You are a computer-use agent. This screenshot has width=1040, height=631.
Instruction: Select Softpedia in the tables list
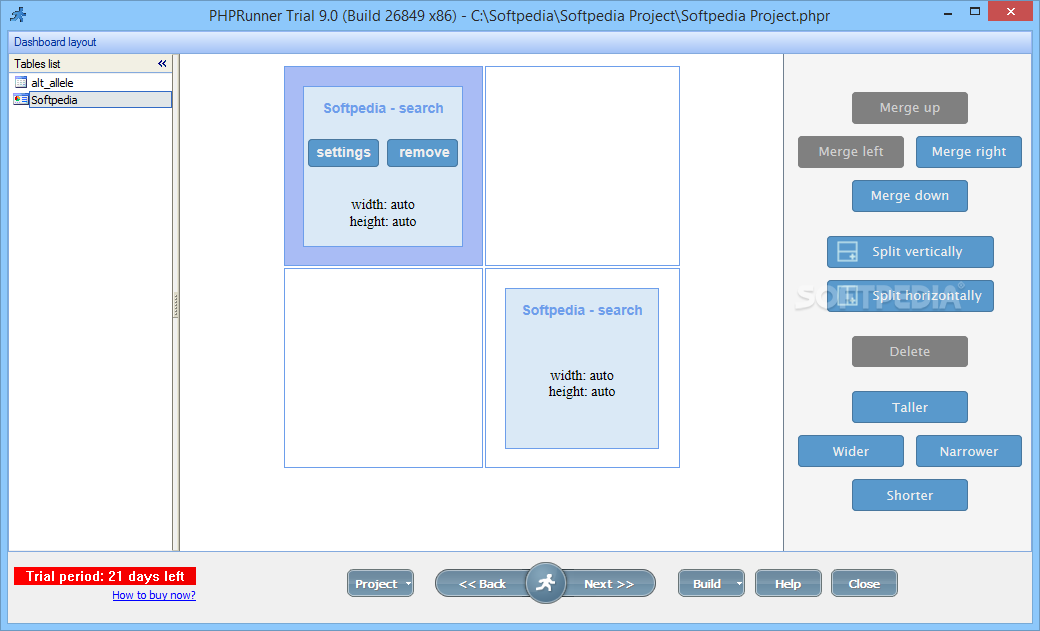[99, 100]
